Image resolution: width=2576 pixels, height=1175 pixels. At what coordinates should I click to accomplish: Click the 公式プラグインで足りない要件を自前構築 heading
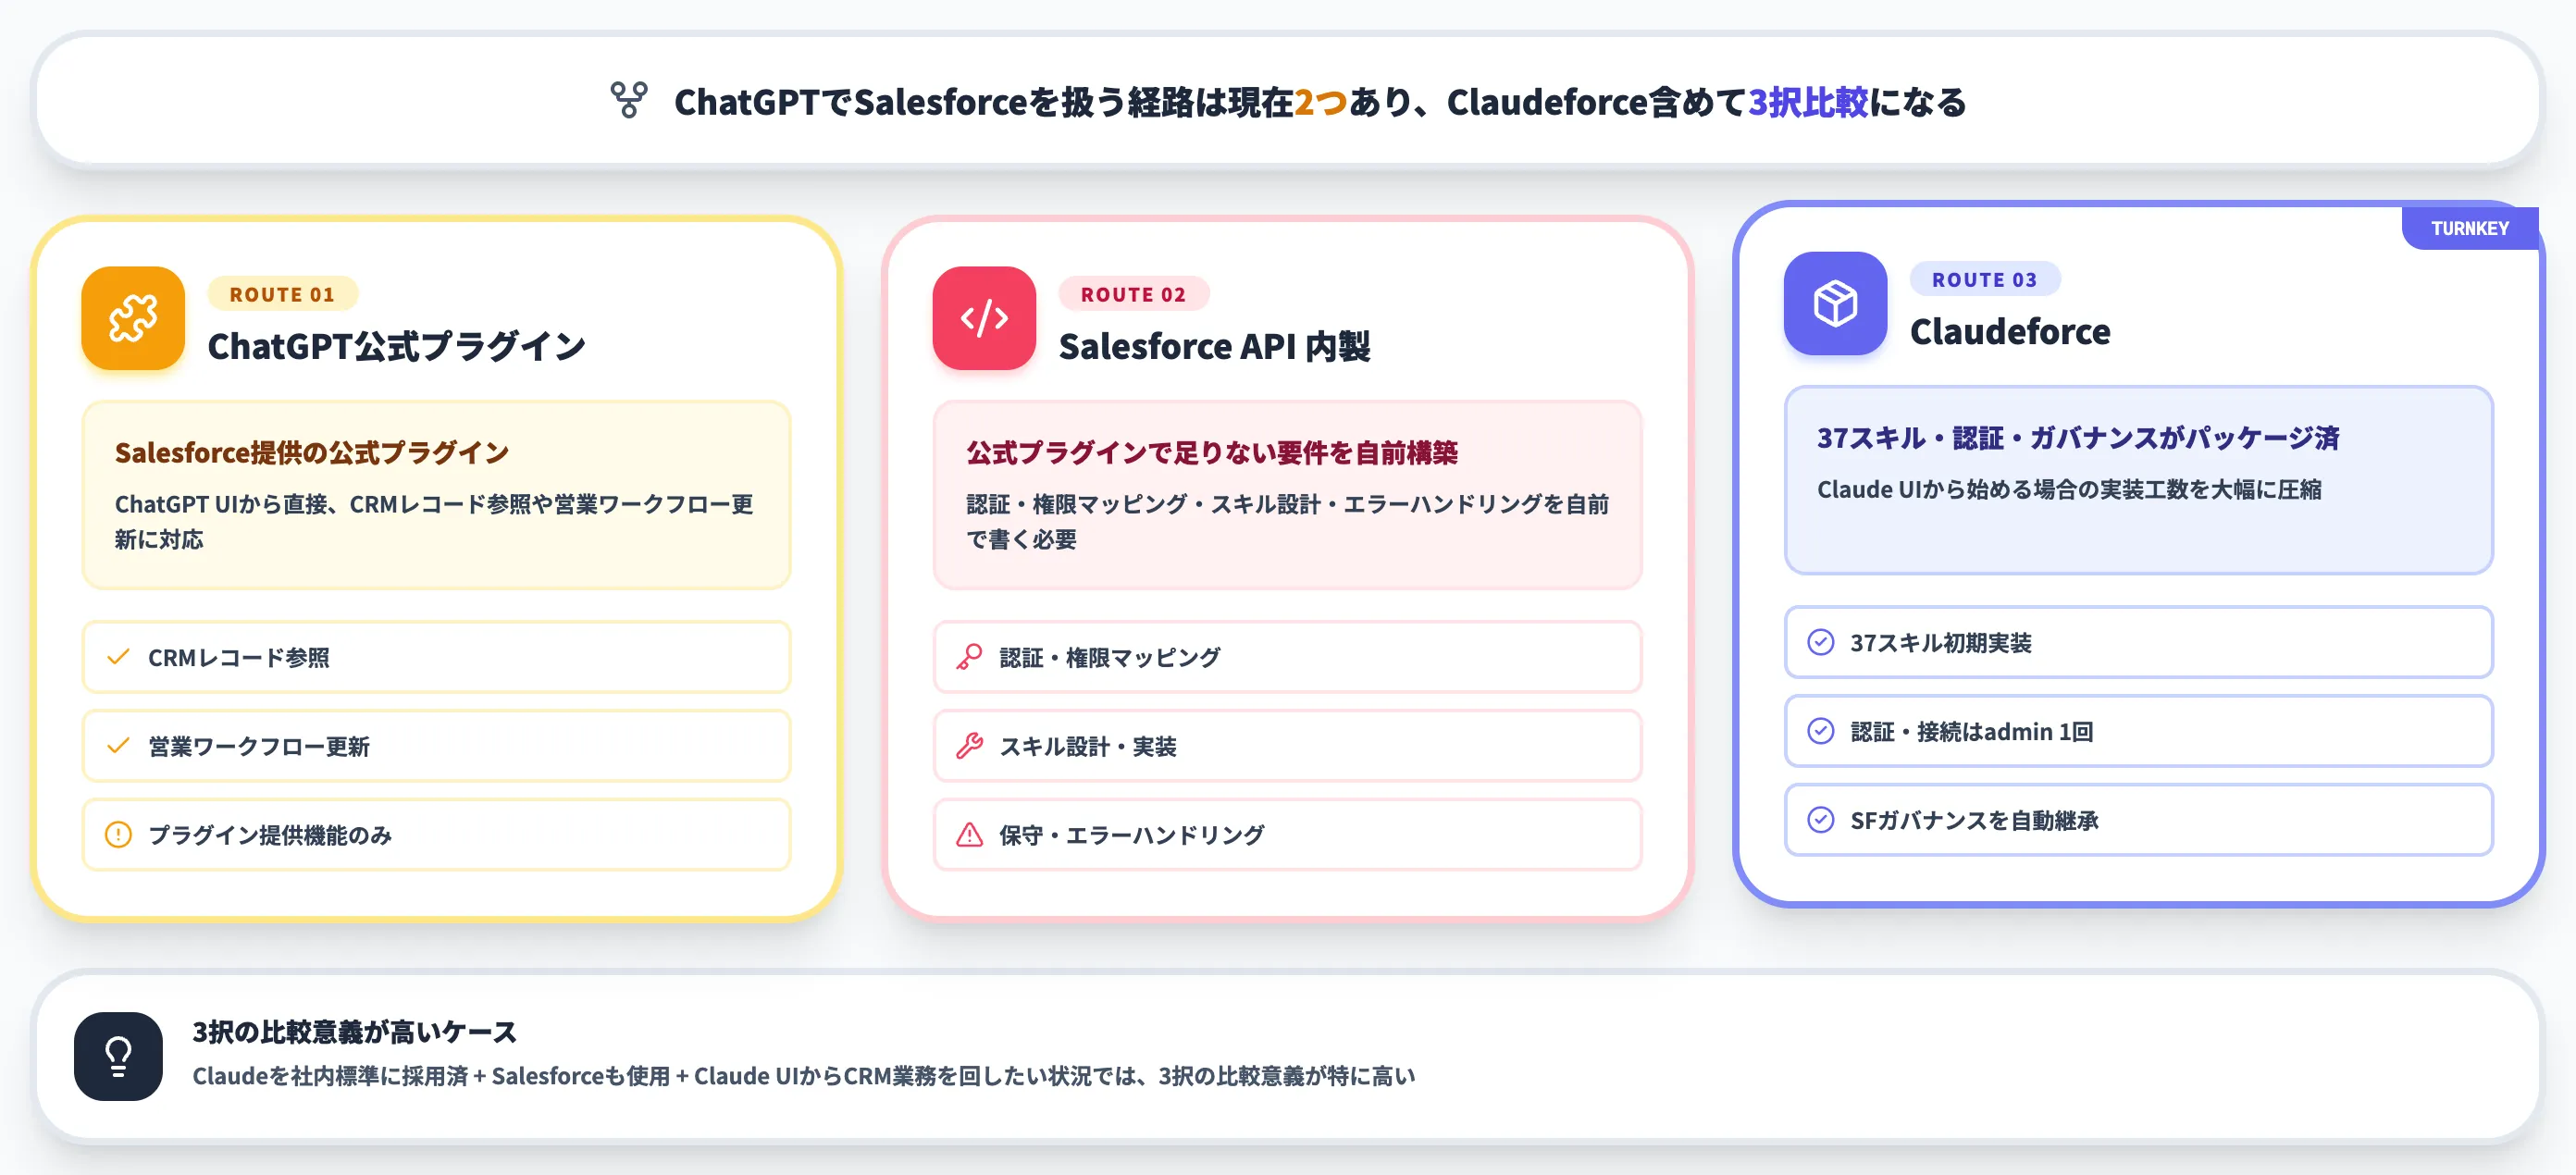tap(1211, 452)
